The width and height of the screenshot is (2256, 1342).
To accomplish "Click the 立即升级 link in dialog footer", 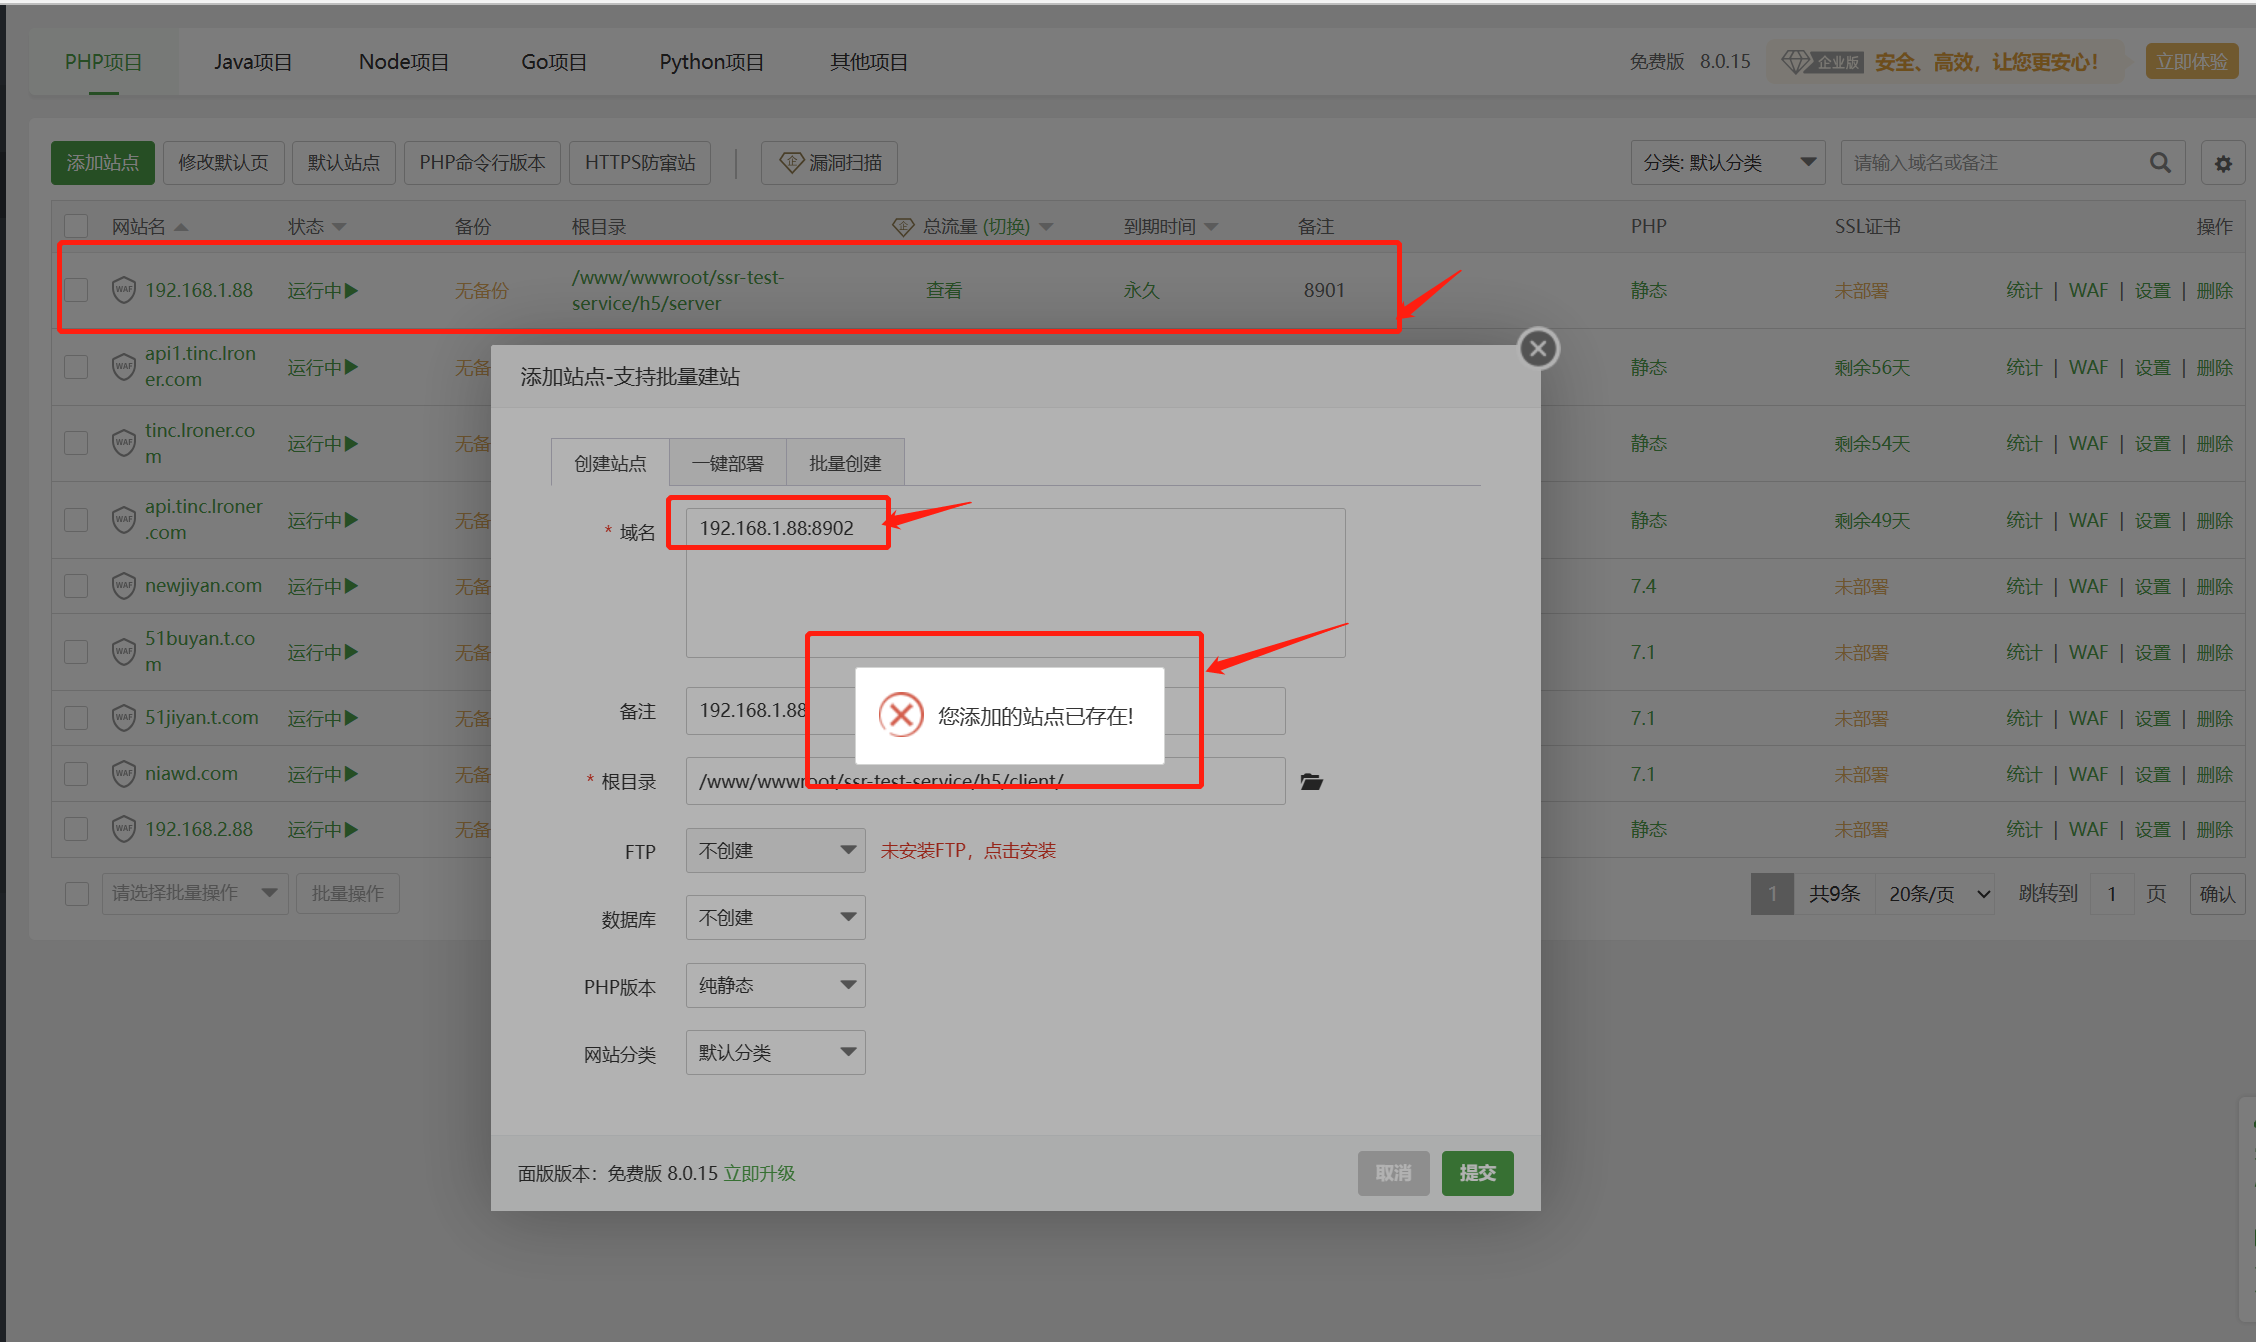I will [759, 1174].
